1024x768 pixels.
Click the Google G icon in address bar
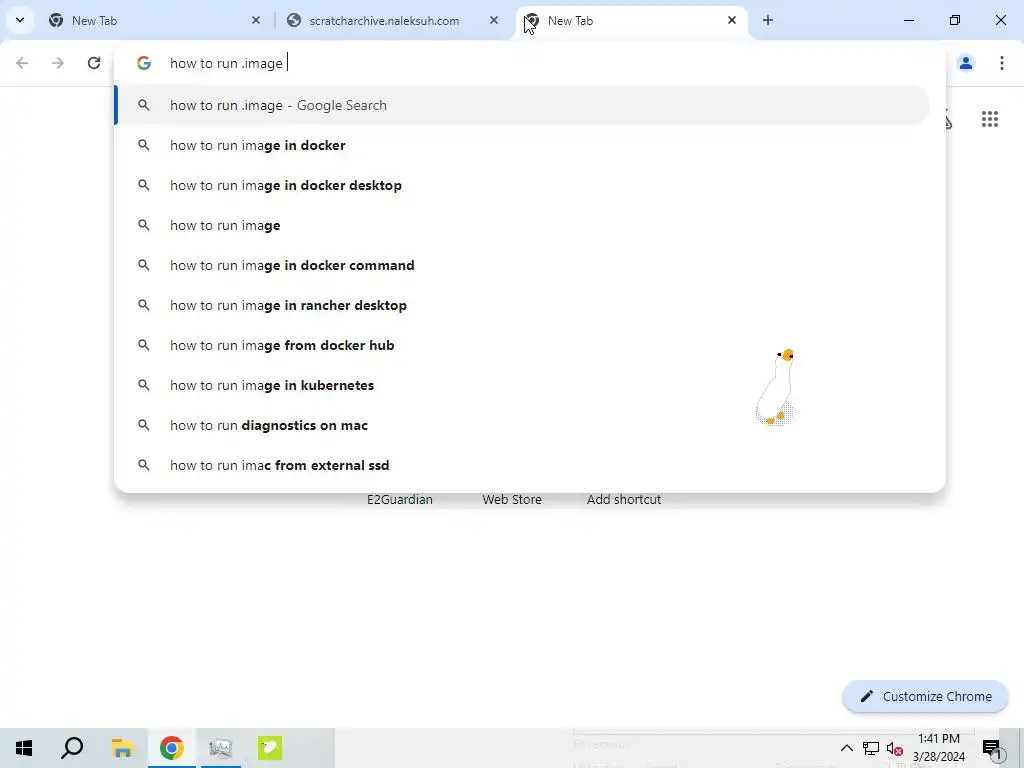144,63
